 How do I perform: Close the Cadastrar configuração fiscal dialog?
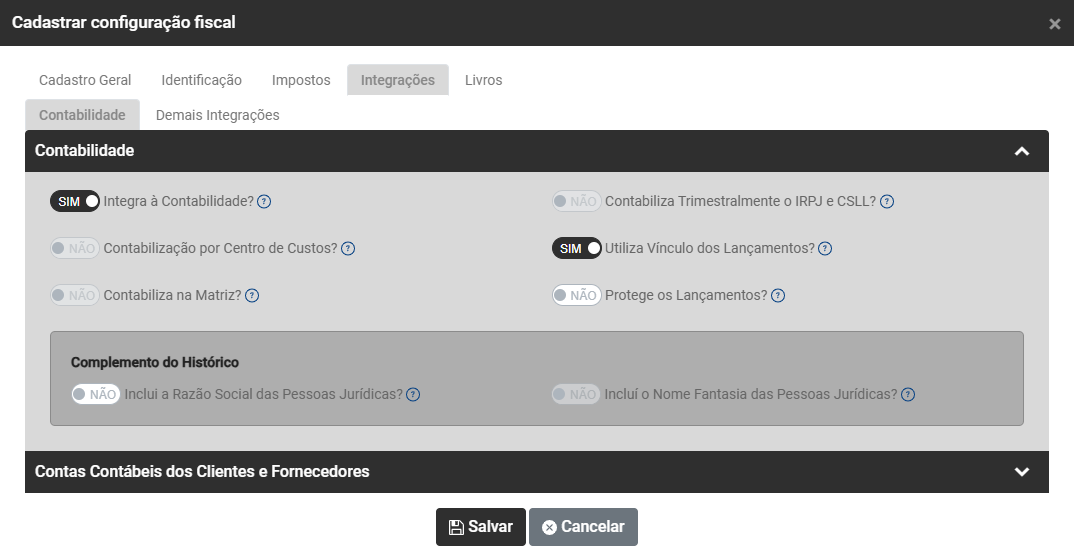pos(1055,24)
